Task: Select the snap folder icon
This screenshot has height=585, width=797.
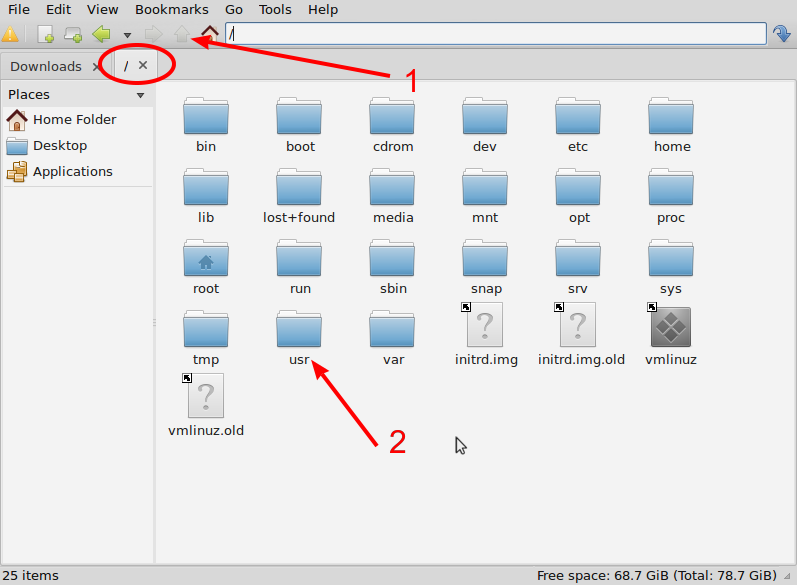Action: click(x=485, y=259)
